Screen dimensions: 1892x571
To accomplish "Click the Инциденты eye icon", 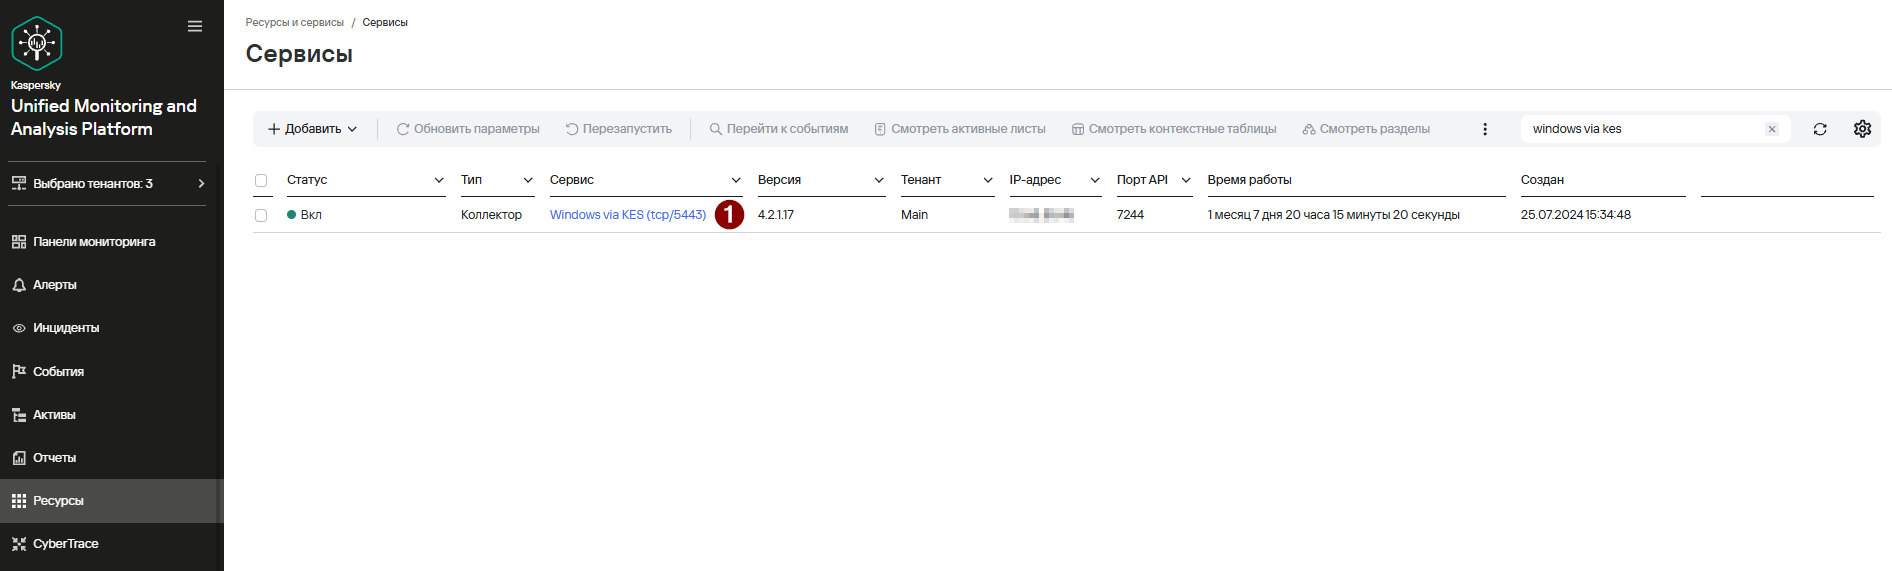I will [x=19, y=328].
